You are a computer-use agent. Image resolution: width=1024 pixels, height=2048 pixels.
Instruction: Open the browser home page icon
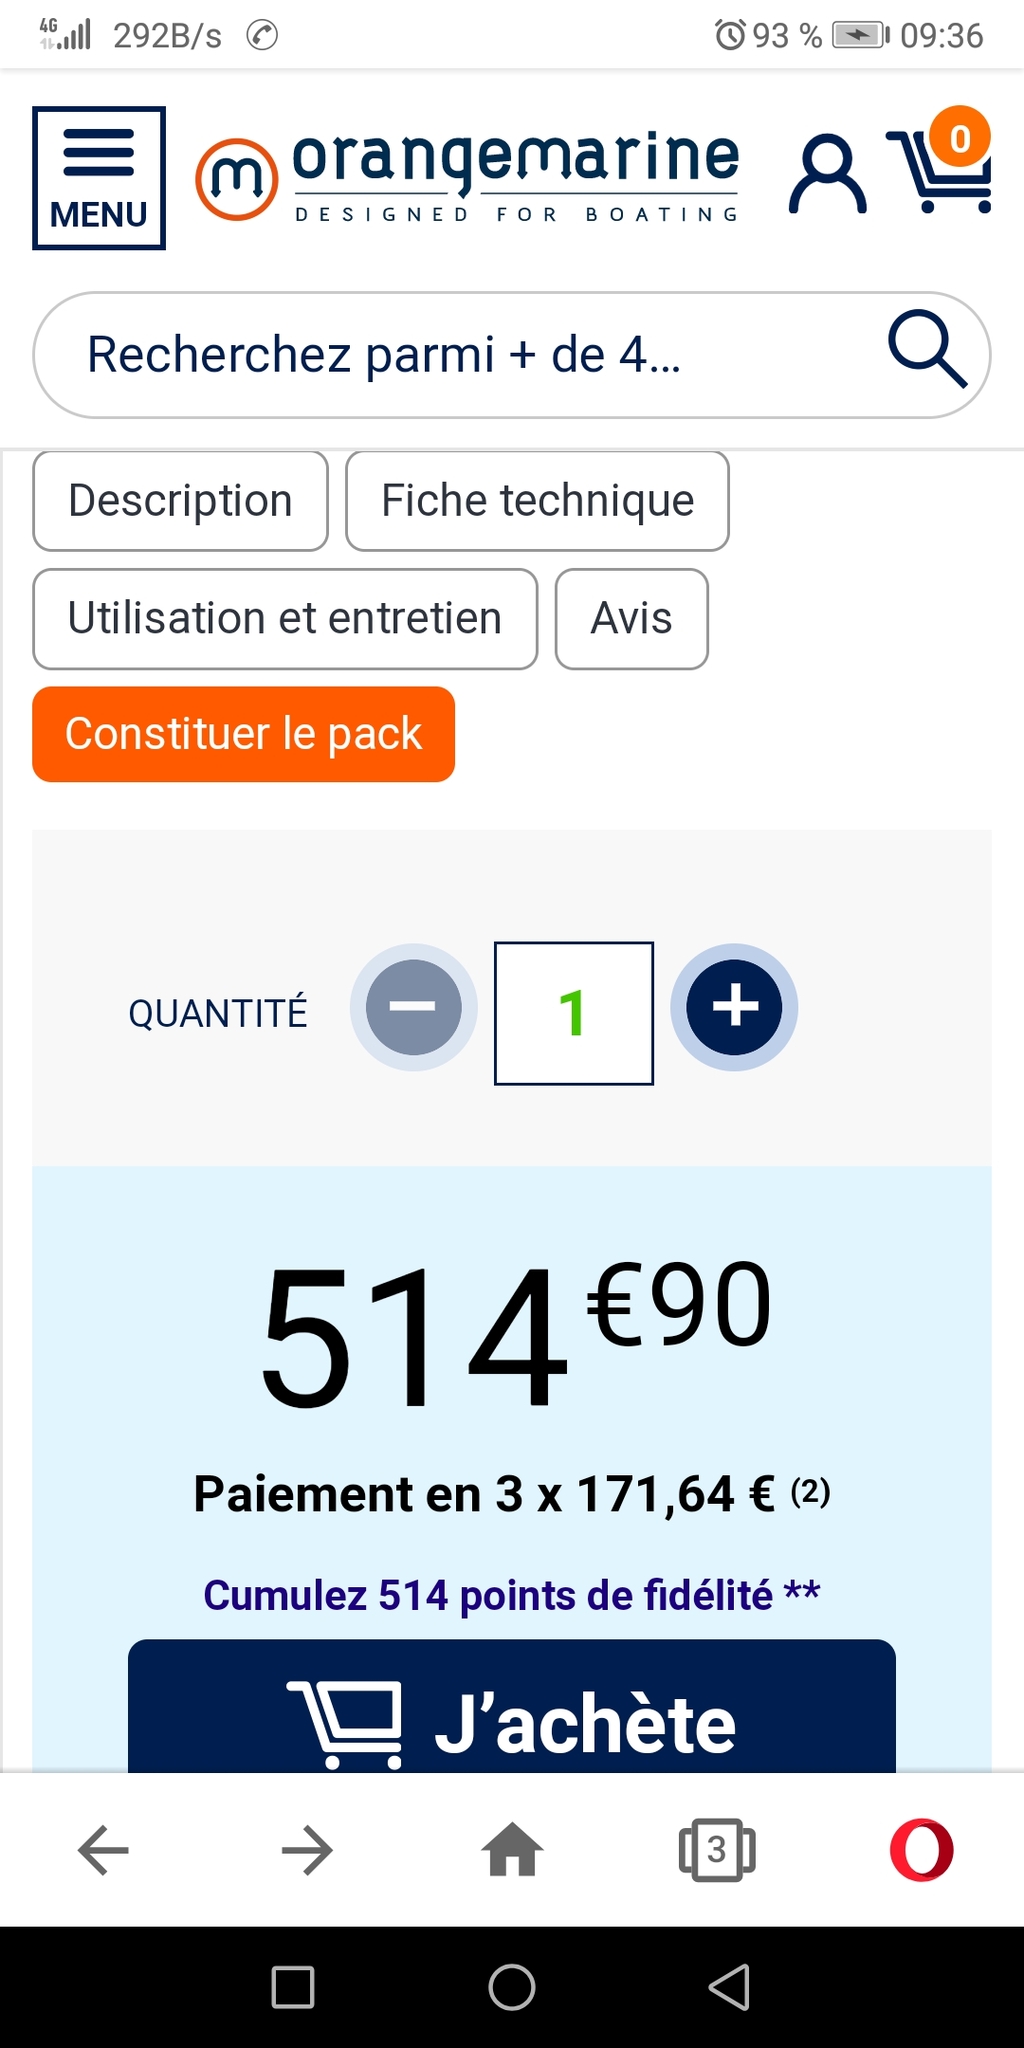tap(512, 1850)
